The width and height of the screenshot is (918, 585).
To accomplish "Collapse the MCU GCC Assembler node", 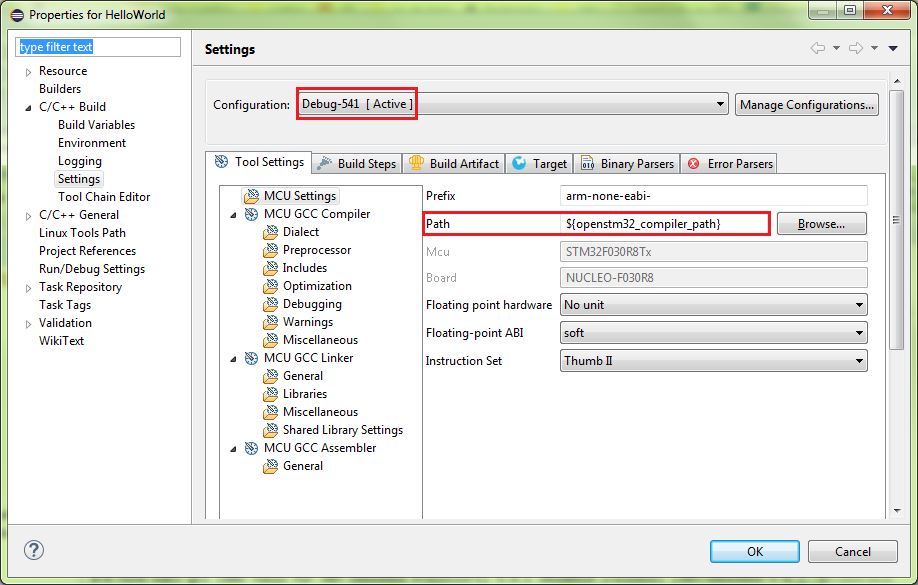I will pos(234,449).
